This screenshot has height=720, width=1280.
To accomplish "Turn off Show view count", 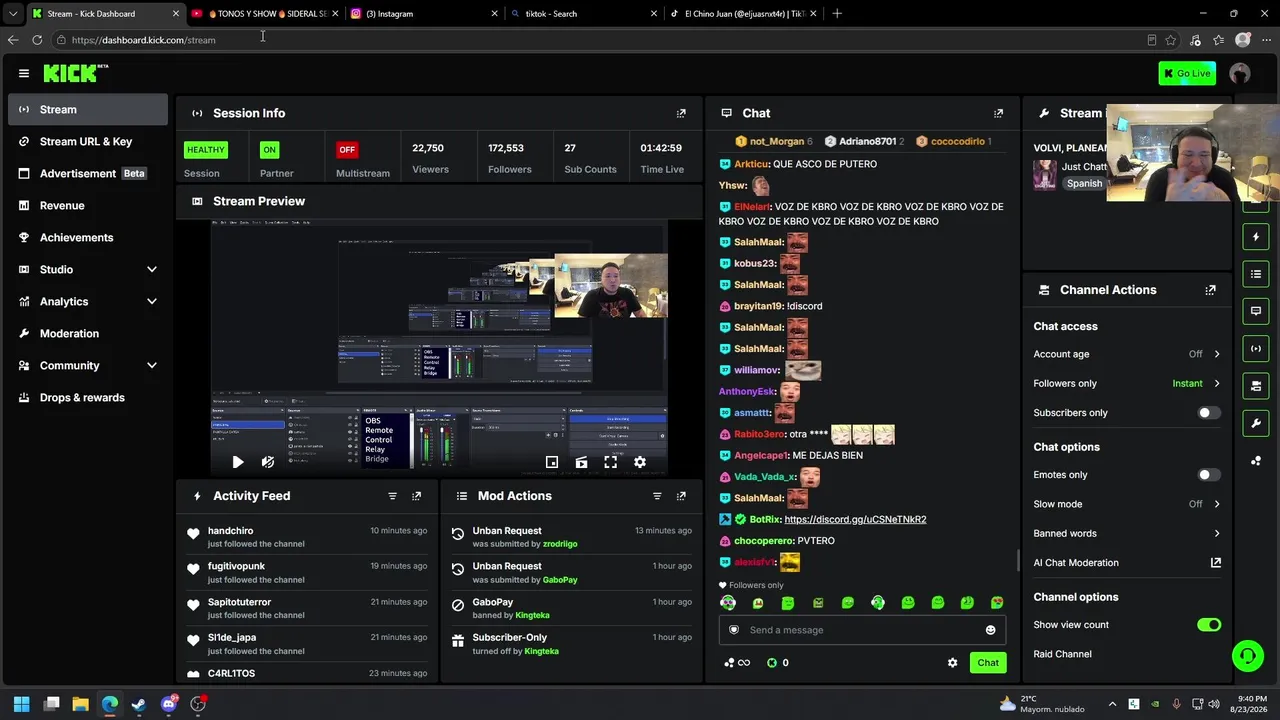I will point(1209,625).
